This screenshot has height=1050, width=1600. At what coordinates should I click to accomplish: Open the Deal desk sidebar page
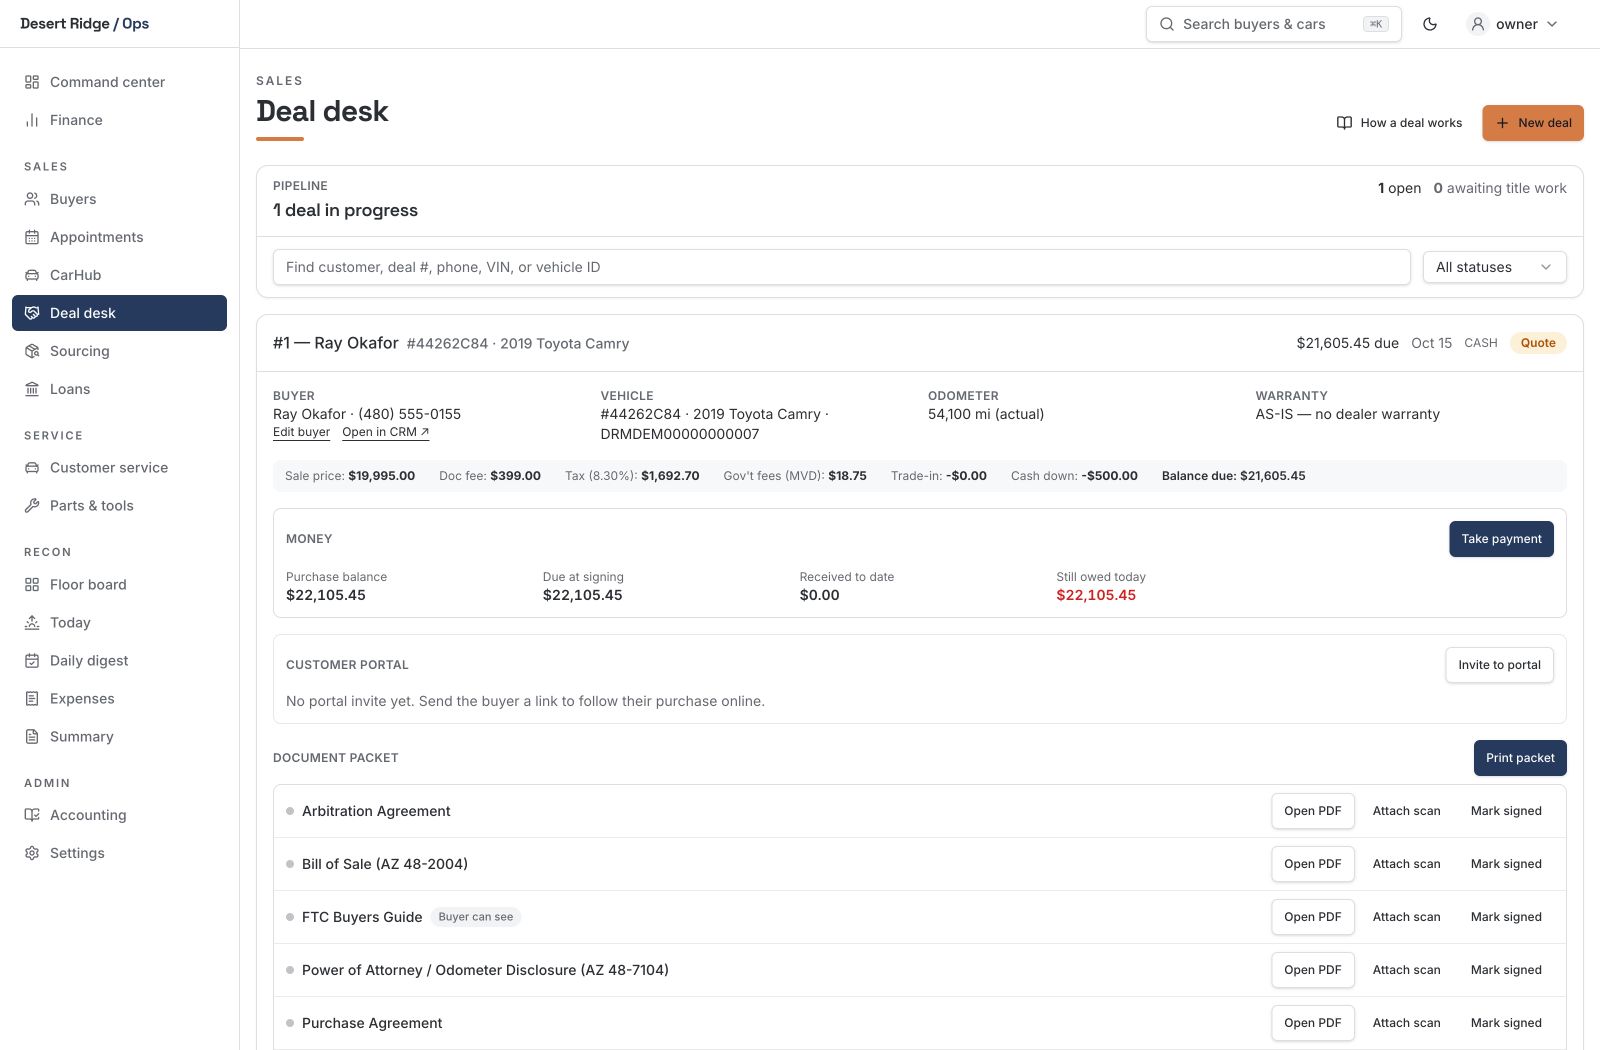click(x=119, y=313)
